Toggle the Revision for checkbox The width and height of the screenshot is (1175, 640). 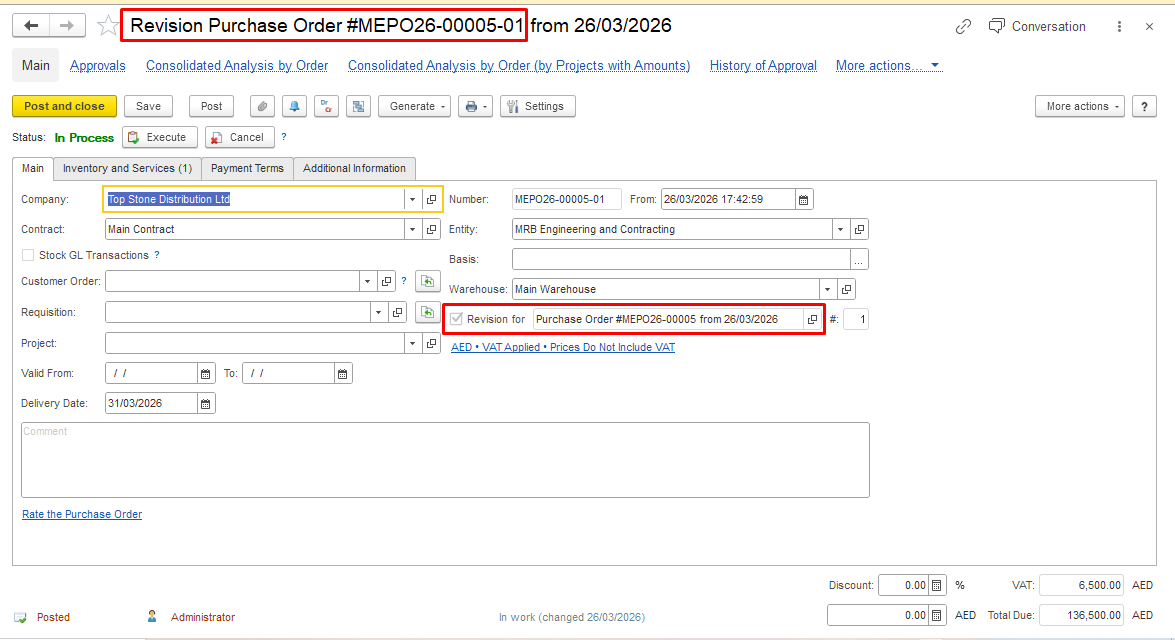pyautogui.click(x=457, y=319)
